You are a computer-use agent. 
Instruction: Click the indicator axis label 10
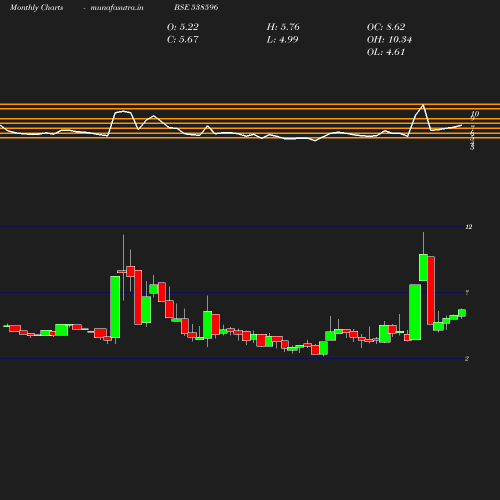475,114
